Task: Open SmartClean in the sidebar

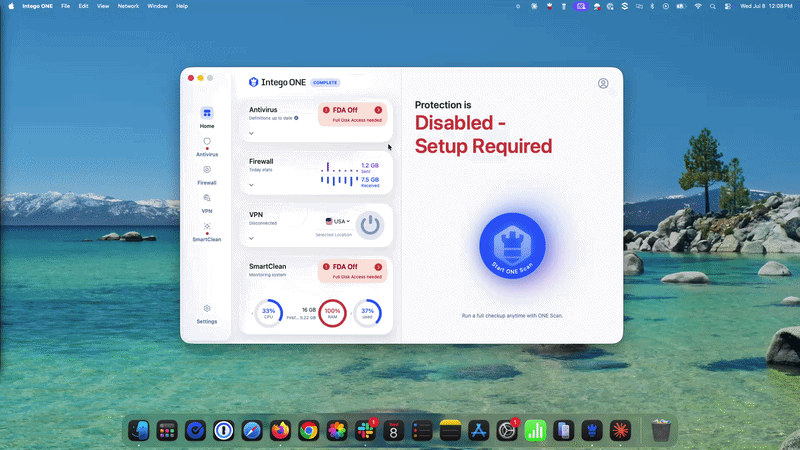Action: (207, 232)
